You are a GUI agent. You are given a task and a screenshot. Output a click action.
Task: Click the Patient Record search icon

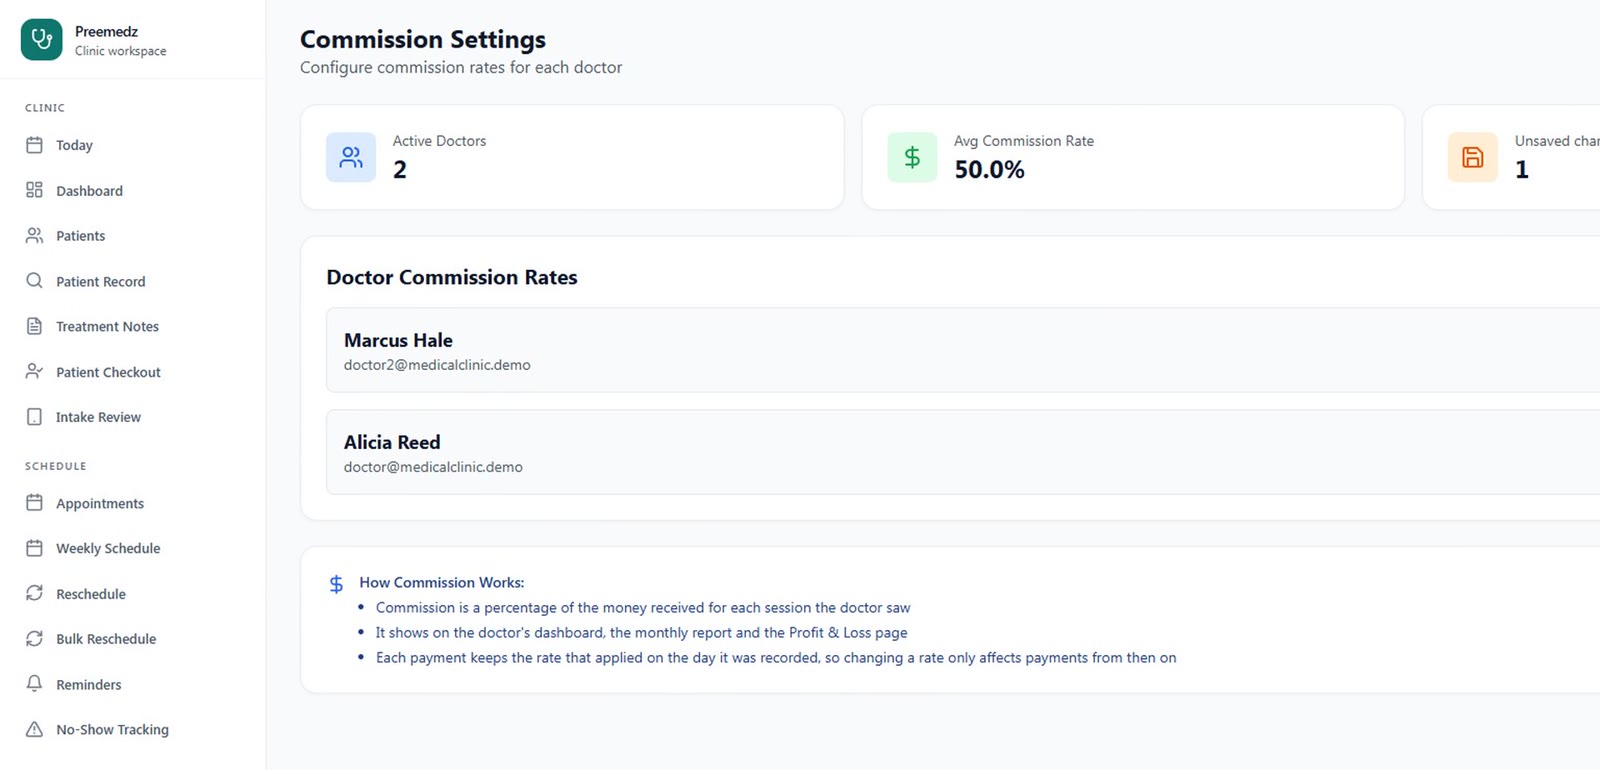[34, 281]
